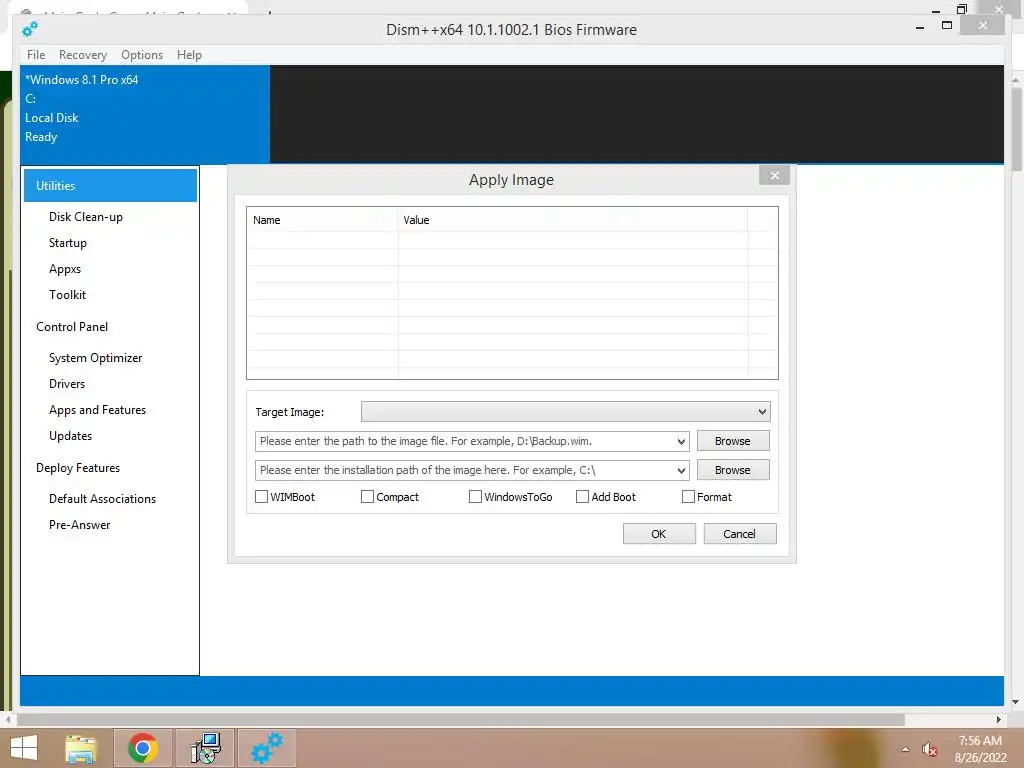Viewport: 1024px width, 768px height.
Task: Click the Value column header
Action: coord(573,220)
